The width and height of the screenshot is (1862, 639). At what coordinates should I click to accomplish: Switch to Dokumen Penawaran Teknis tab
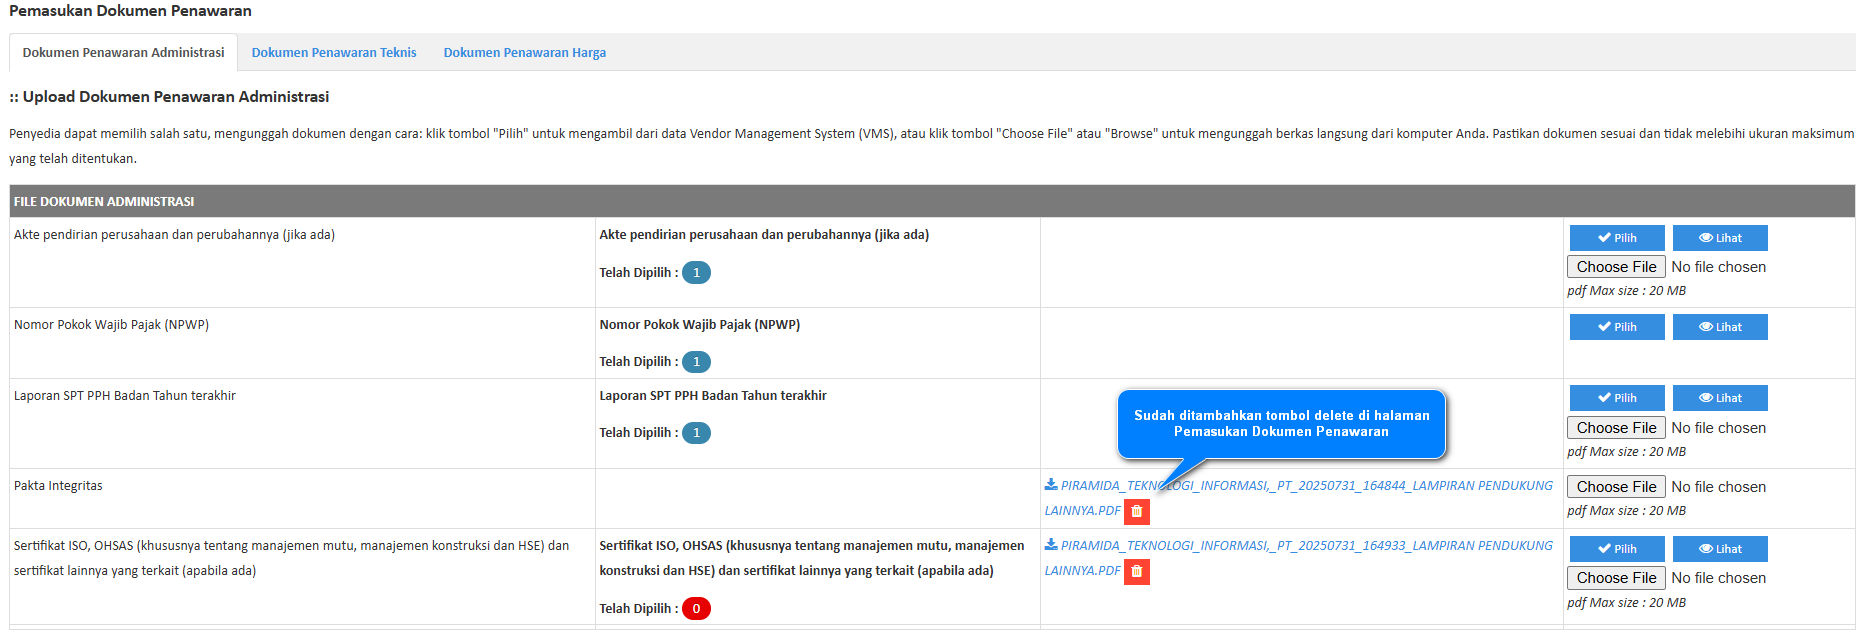coord(333,53)
